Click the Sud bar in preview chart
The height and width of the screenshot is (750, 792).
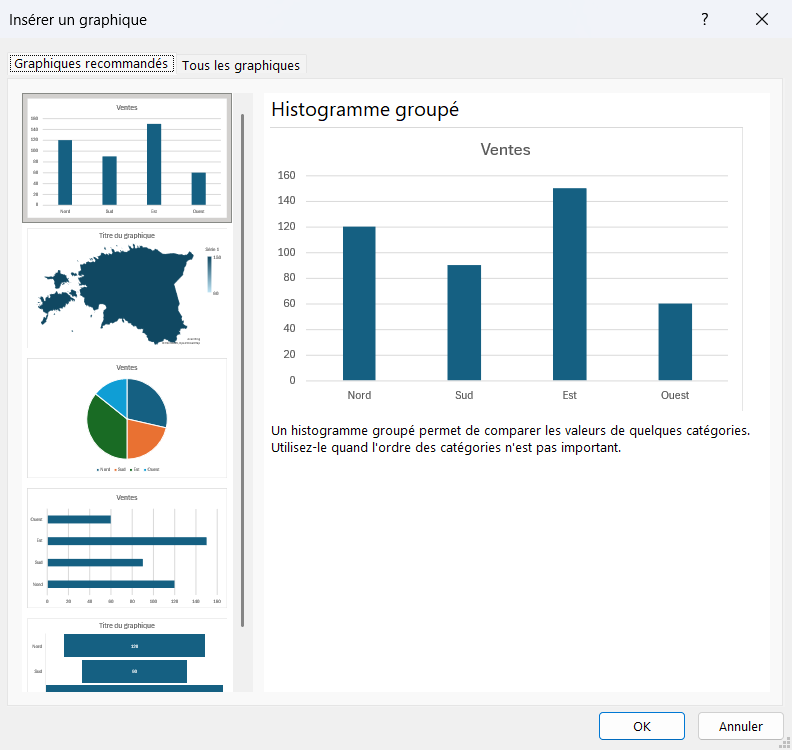coord(464,322)
